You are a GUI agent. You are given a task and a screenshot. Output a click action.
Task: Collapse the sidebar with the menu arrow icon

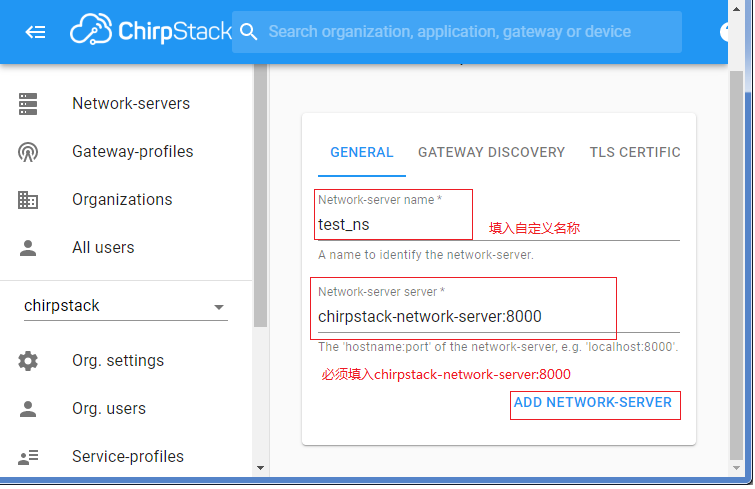35,32
